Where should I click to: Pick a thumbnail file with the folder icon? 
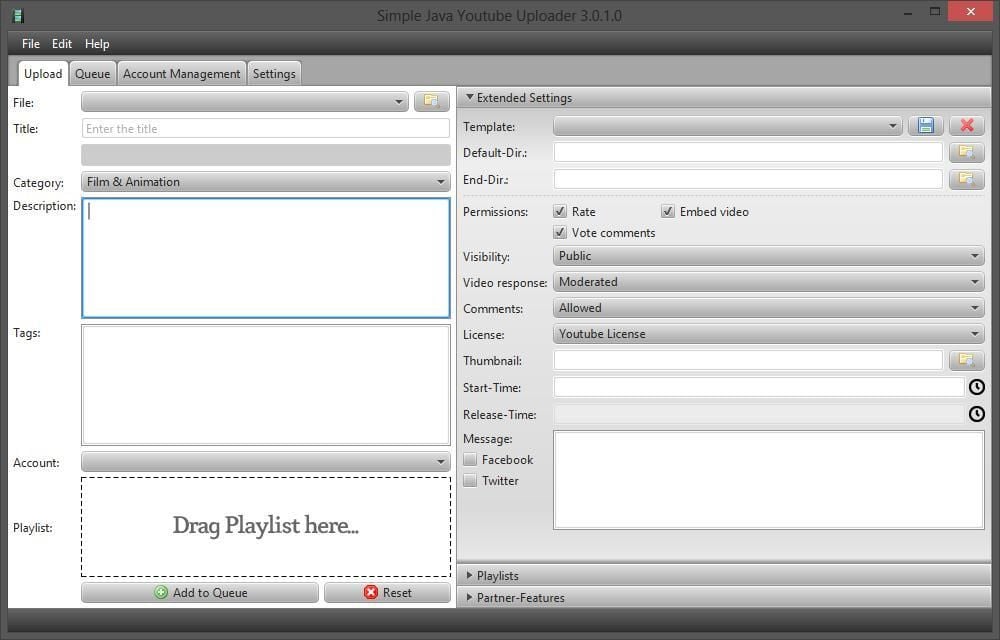(965, 360)
